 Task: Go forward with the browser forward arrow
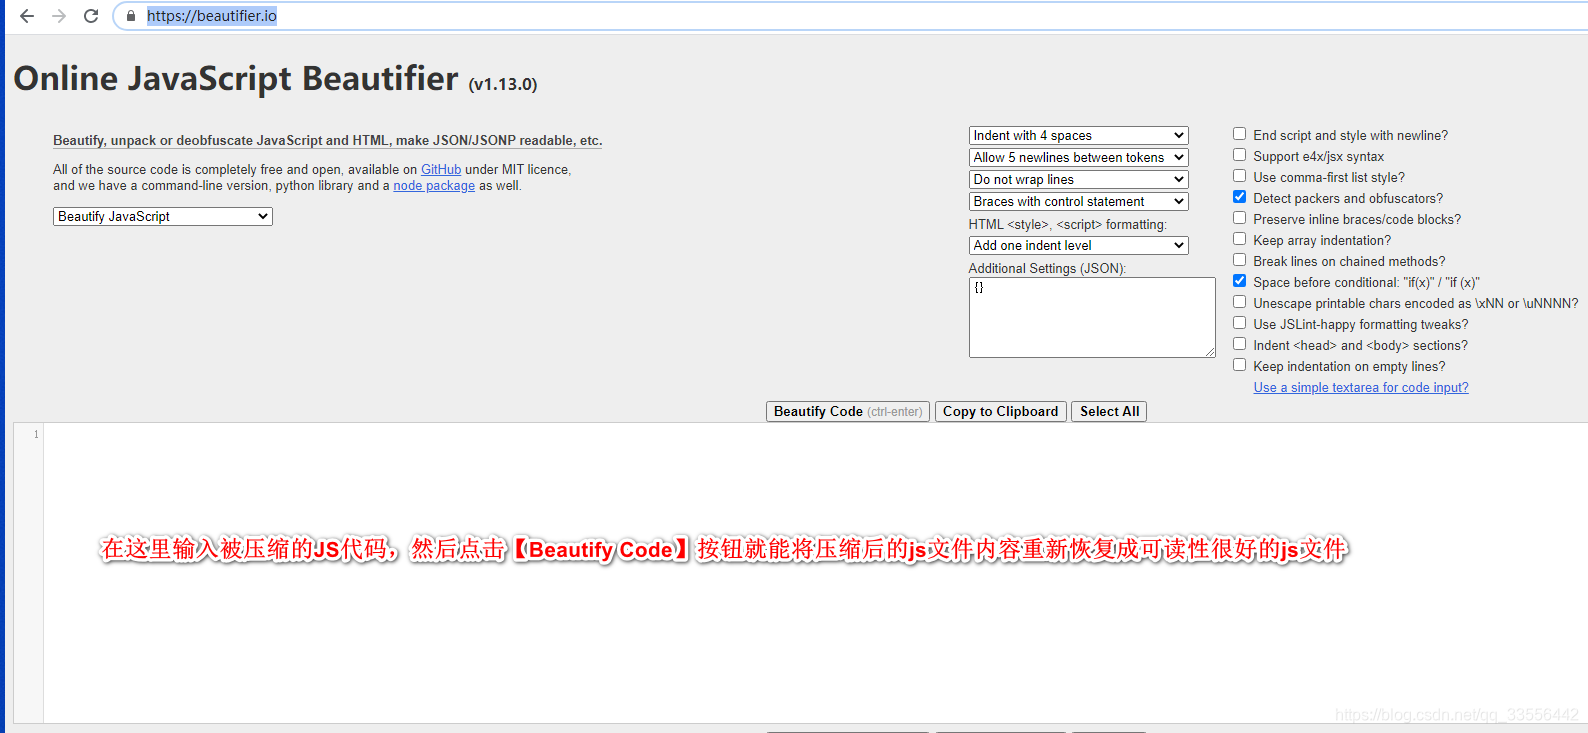coord(59,16)
